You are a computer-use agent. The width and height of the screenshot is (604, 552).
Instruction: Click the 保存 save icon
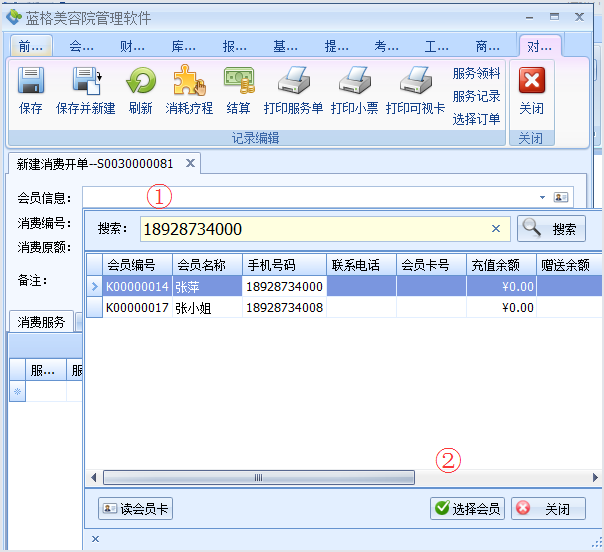click(x=30, y=81)
